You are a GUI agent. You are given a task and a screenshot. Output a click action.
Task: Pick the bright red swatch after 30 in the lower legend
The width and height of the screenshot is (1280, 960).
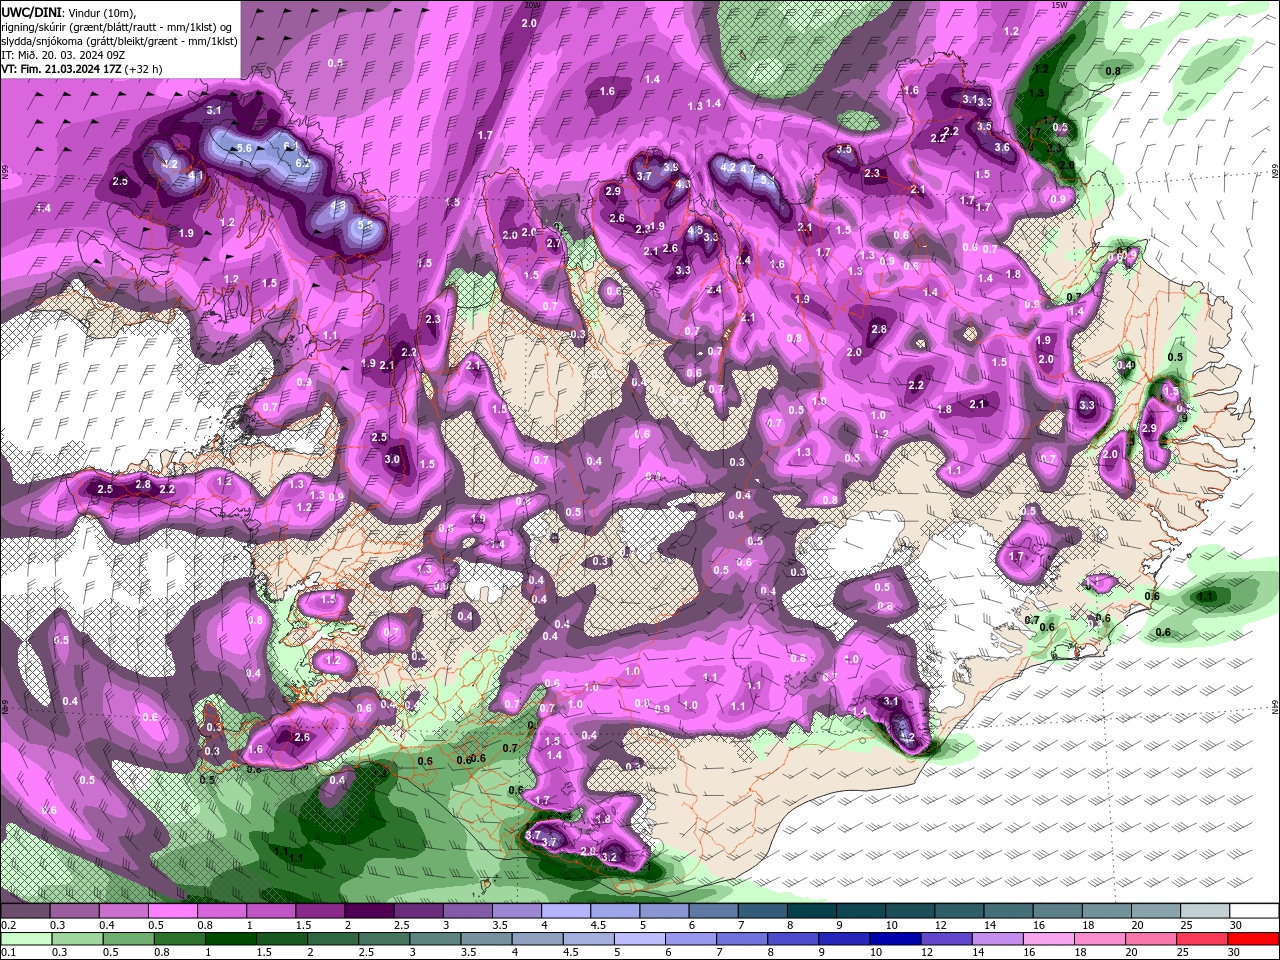pos(1253,938)
